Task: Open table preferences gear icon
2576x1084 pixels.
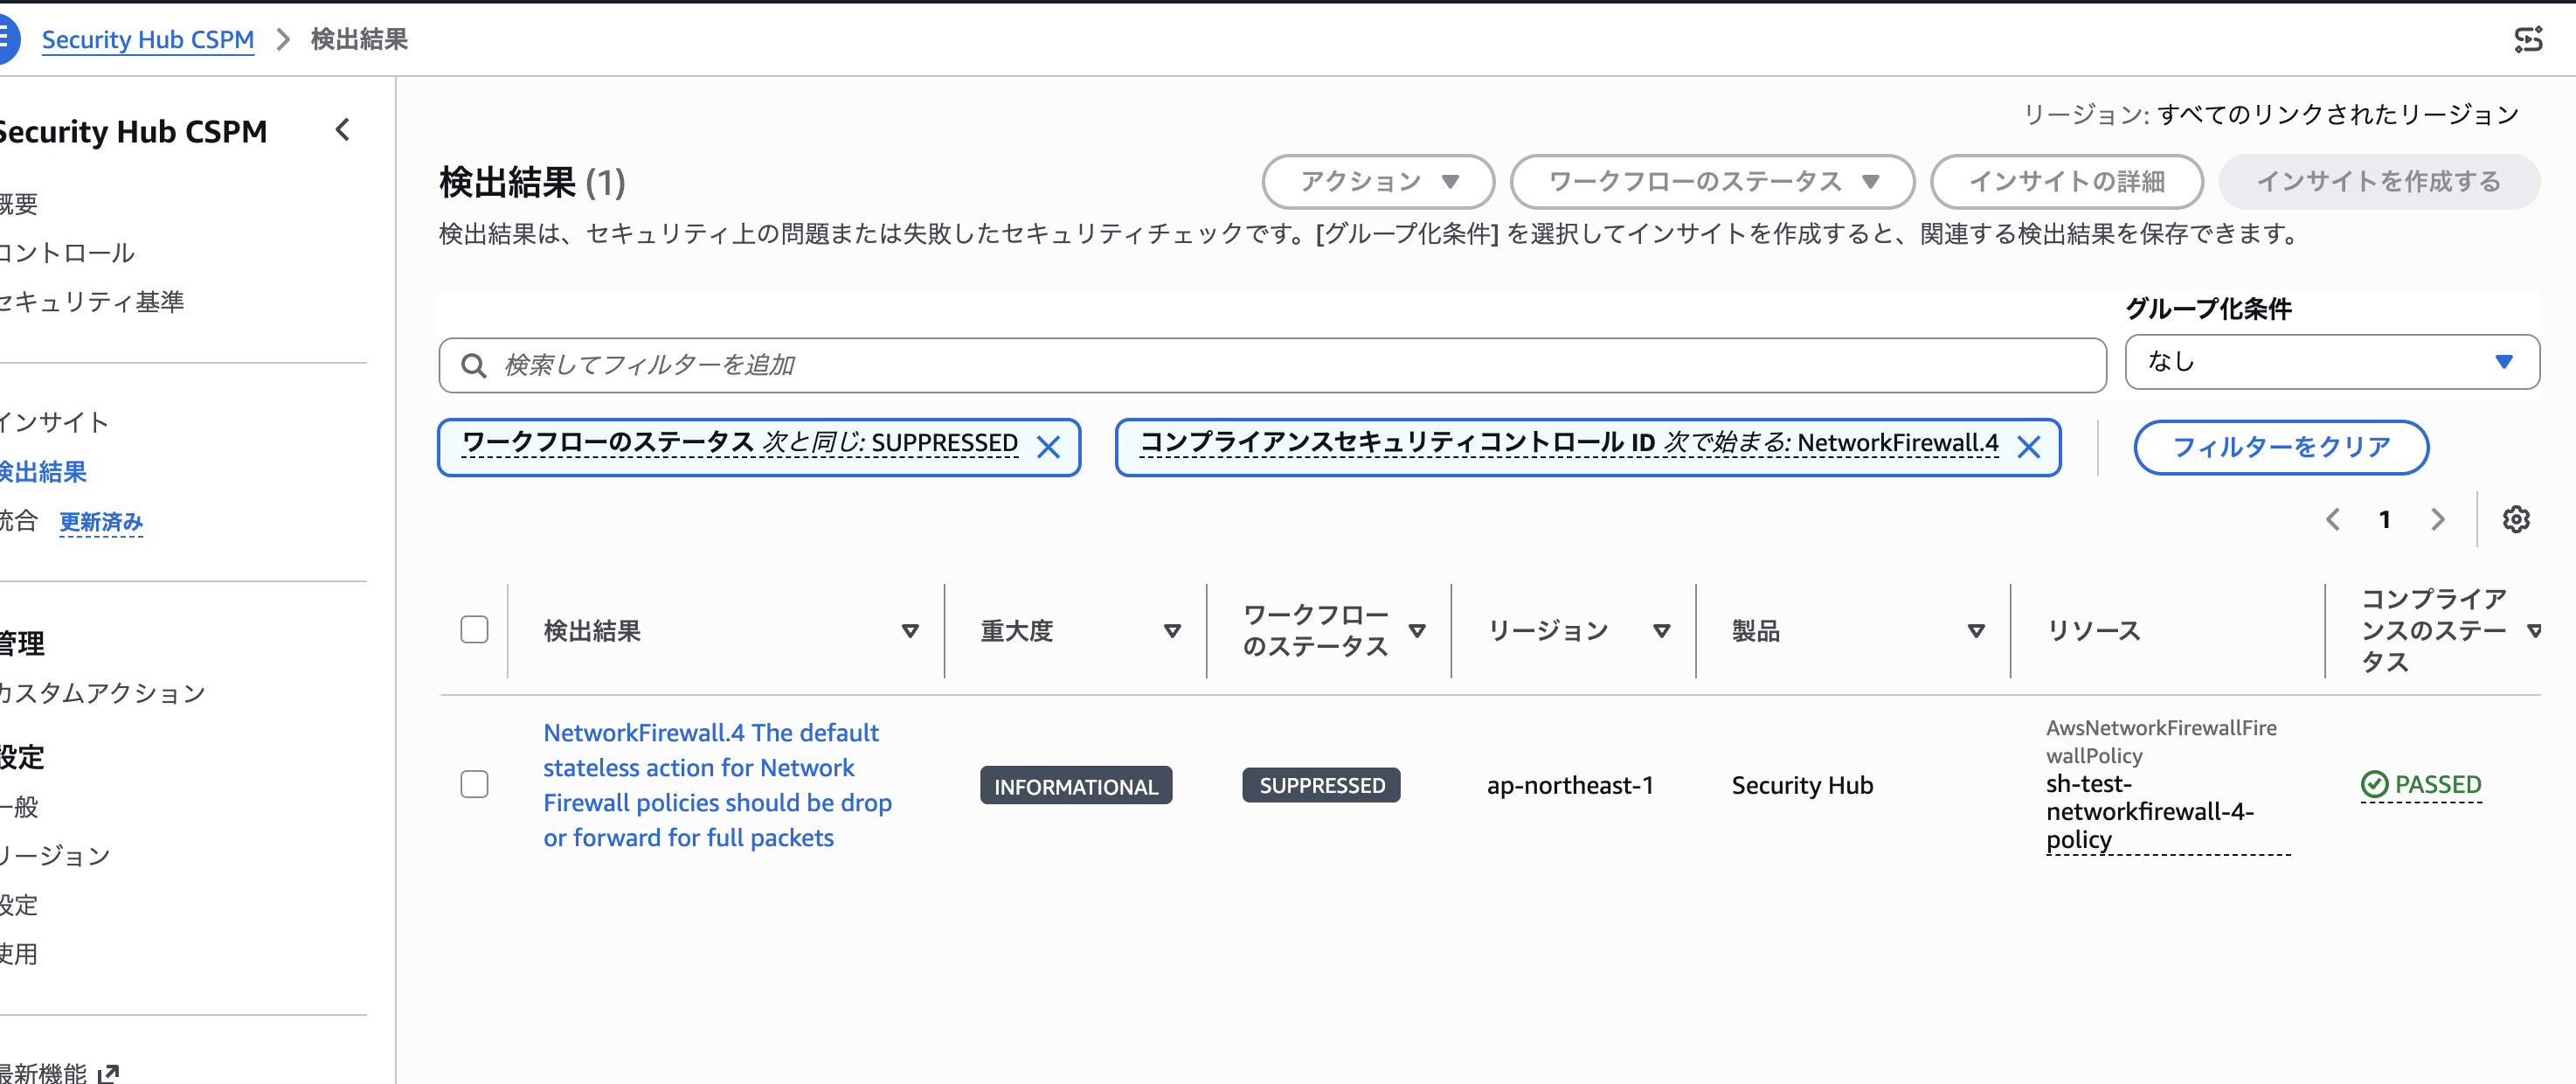Action: 2516,519
